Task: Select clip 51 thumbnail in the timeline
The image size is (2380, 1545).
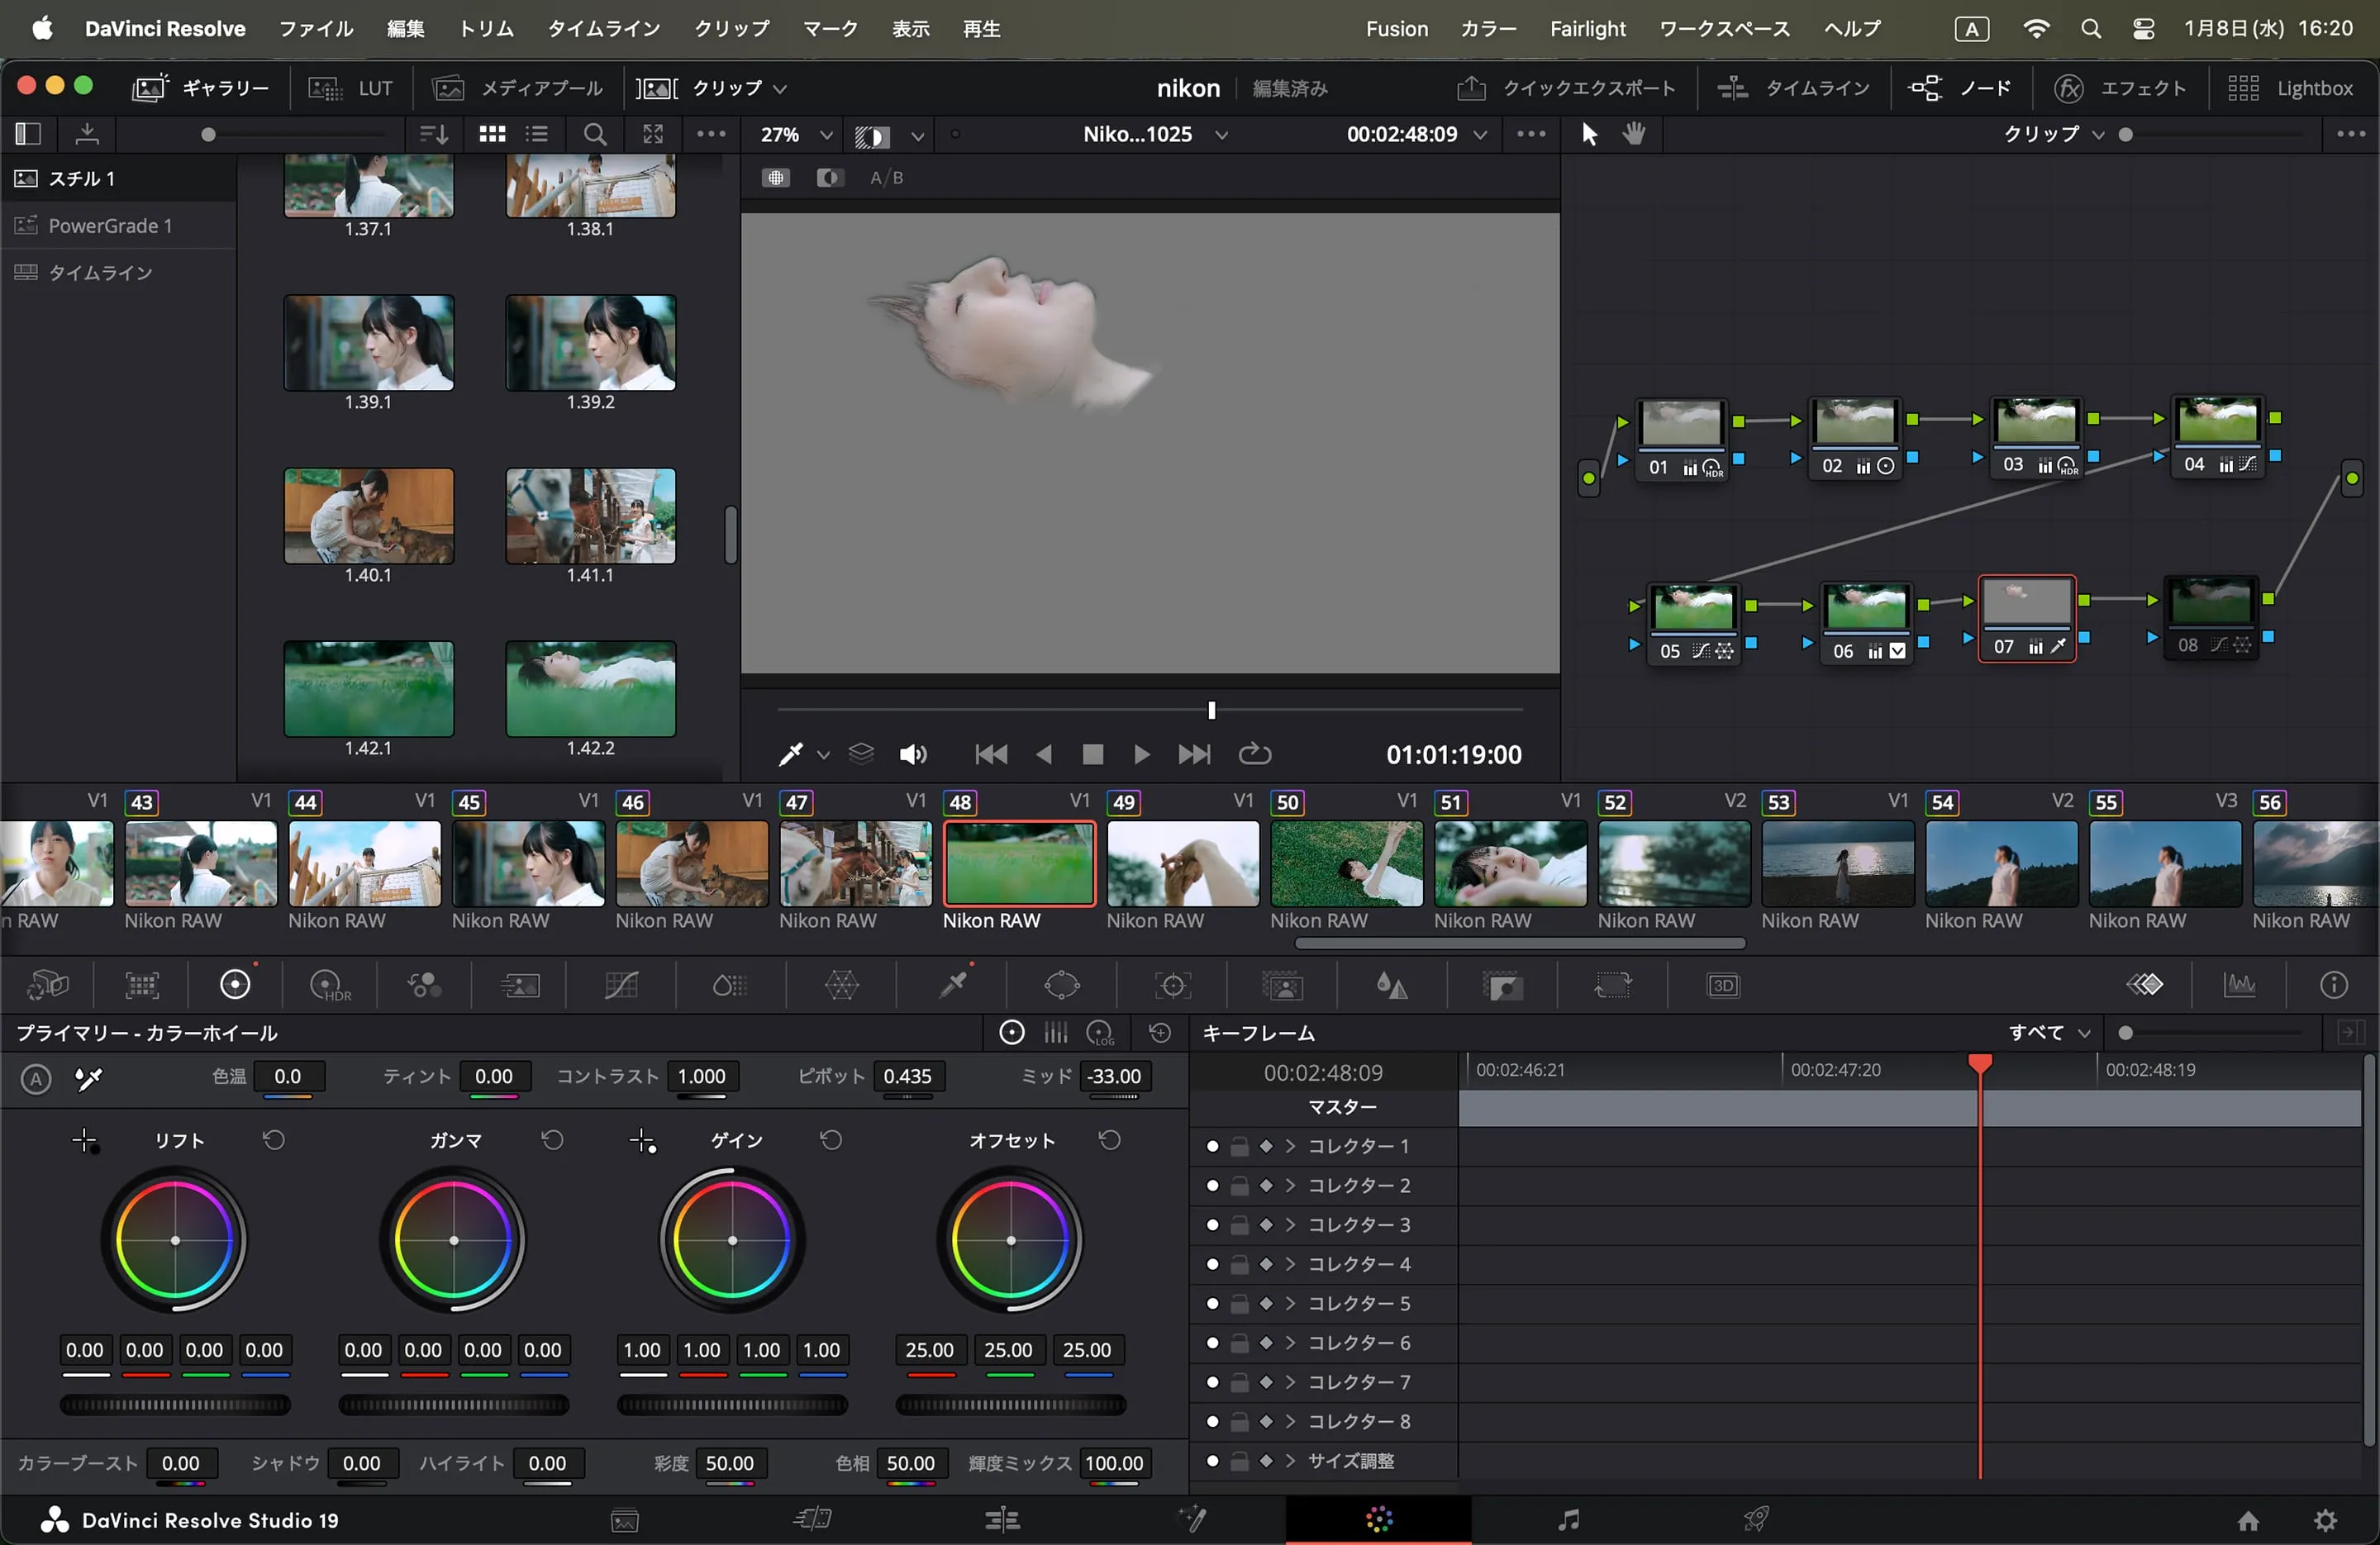Action: pos(1510,863)
